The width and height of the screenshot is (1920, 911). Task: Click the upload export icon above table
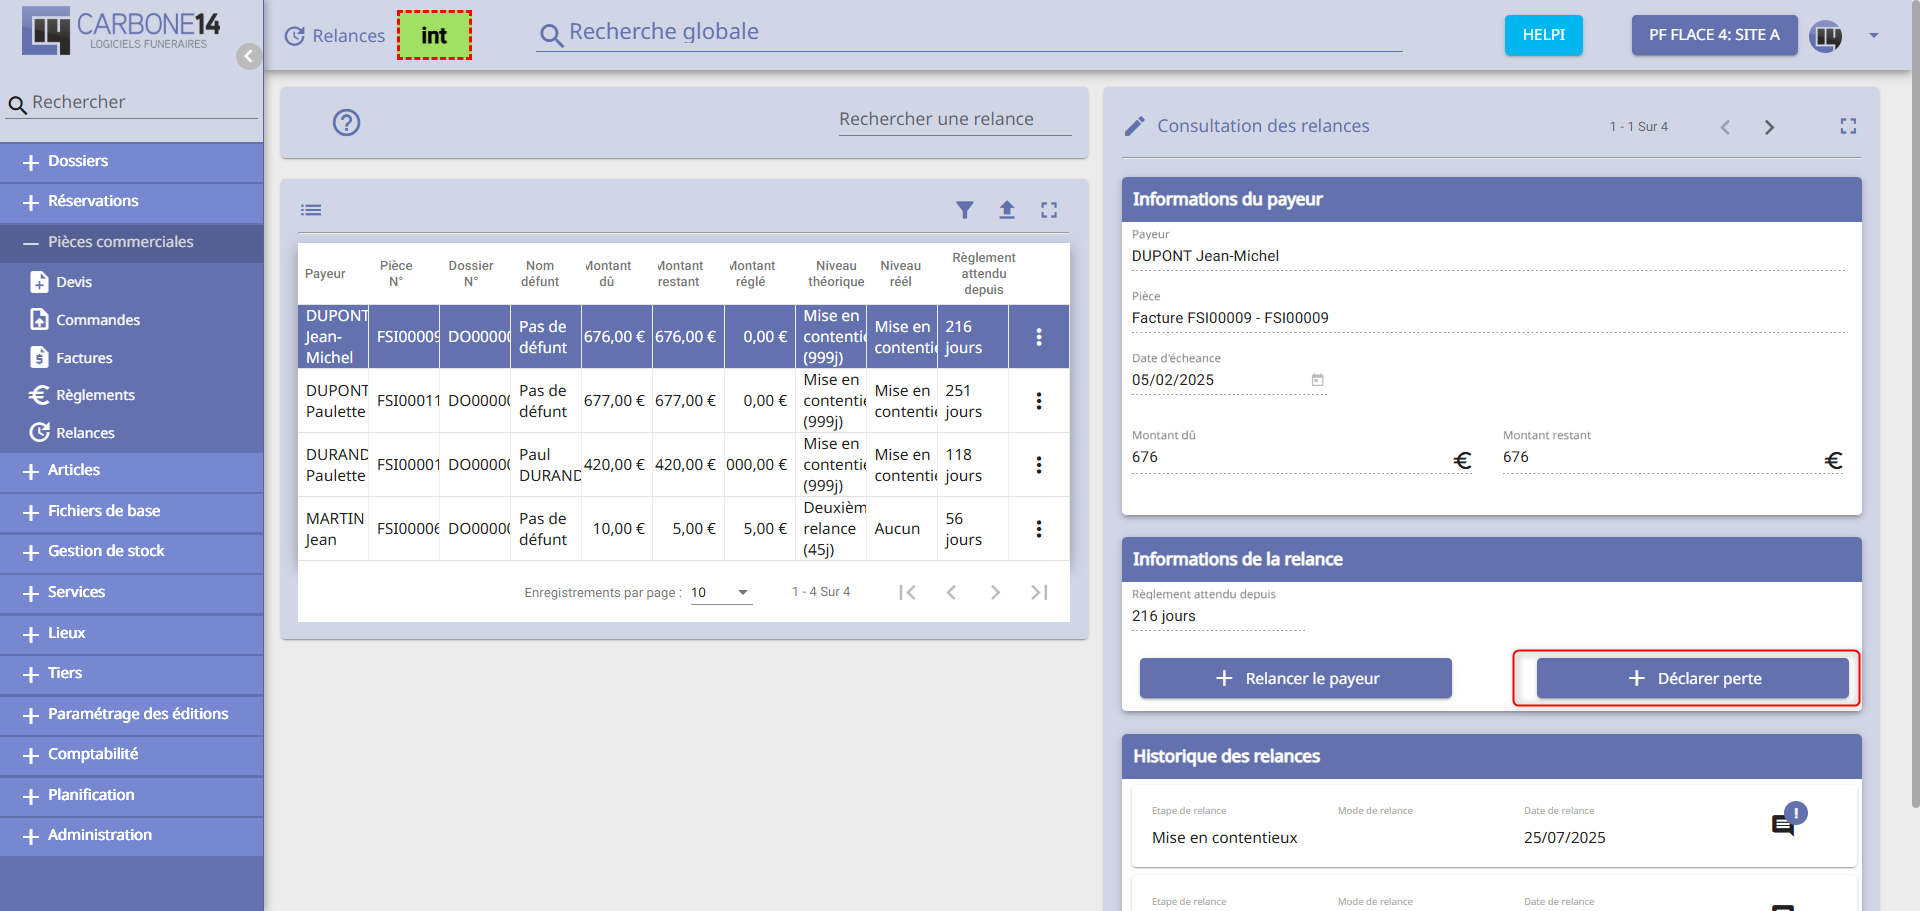1007,210
